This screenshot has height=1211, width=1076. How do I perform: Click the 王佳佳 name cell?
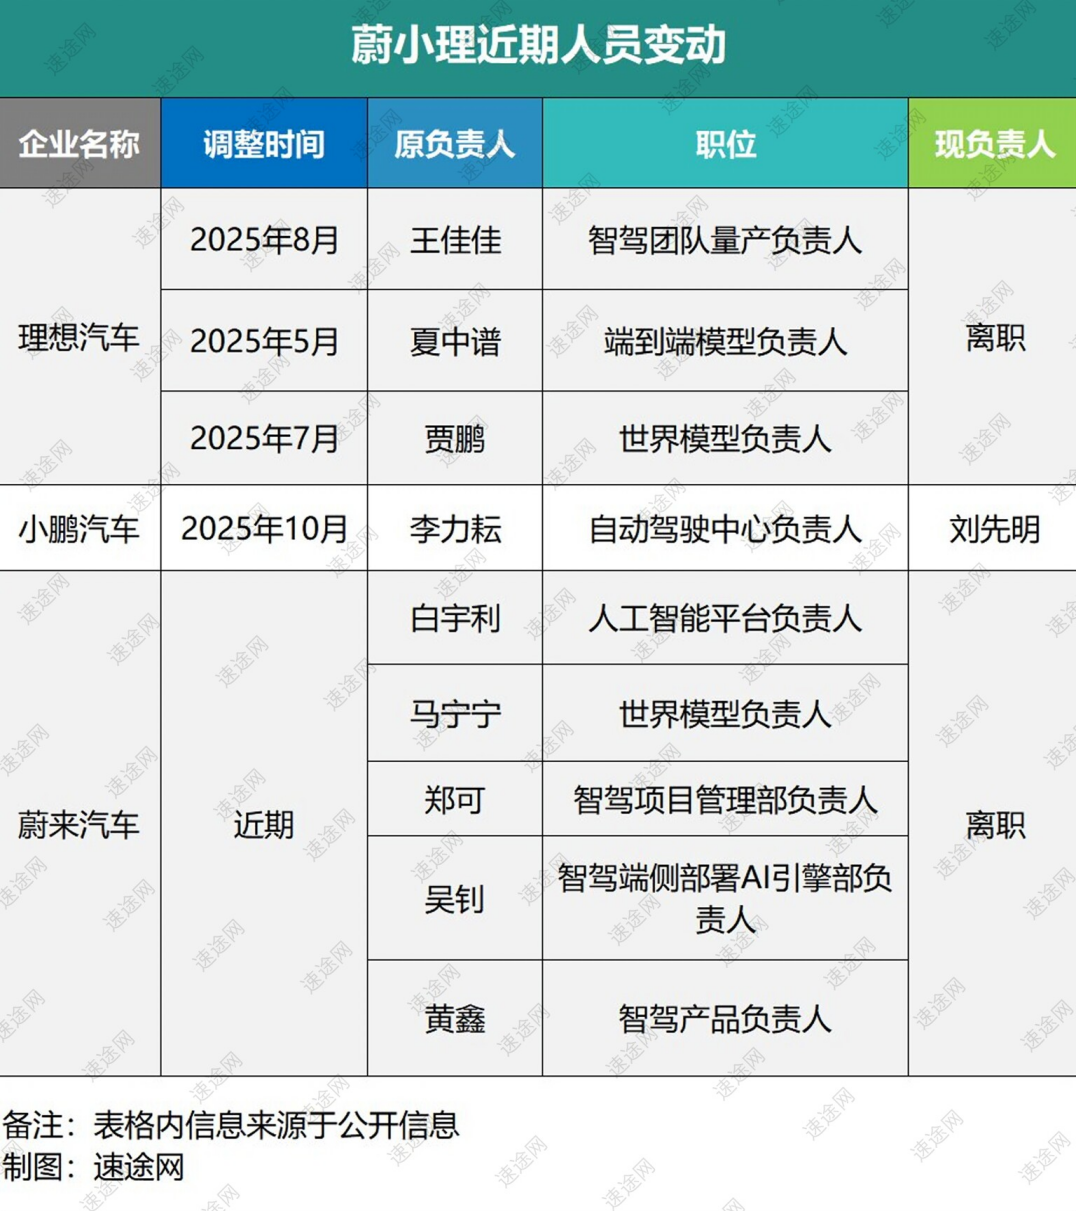coord(455,240)
